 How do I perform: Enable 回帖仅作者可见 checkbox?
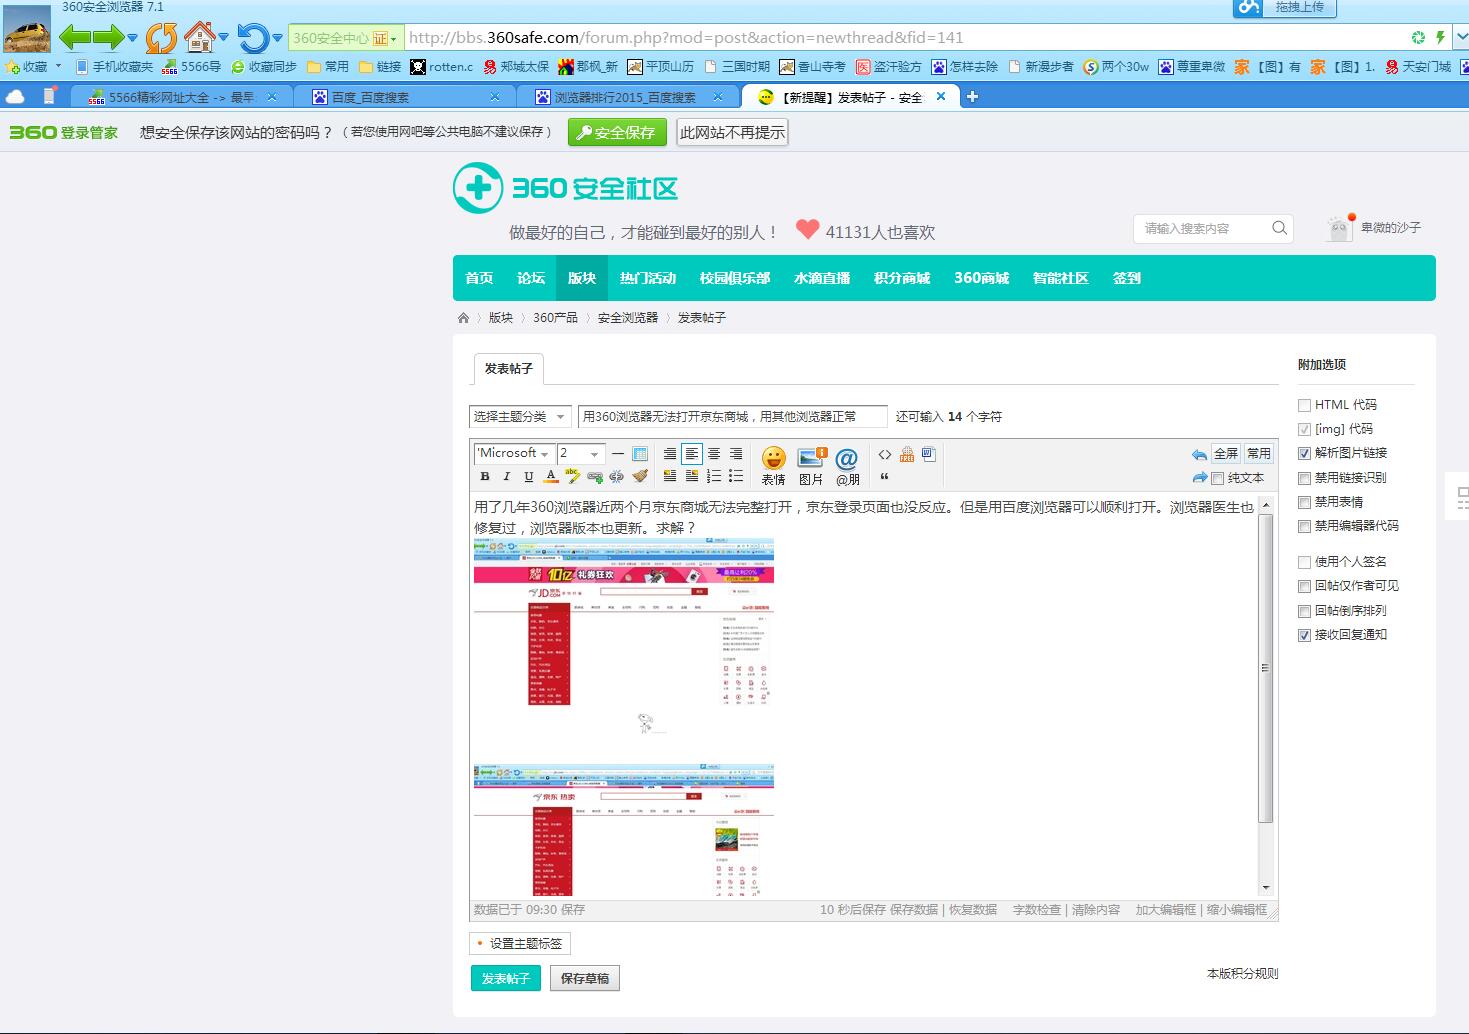(1304, 586)
